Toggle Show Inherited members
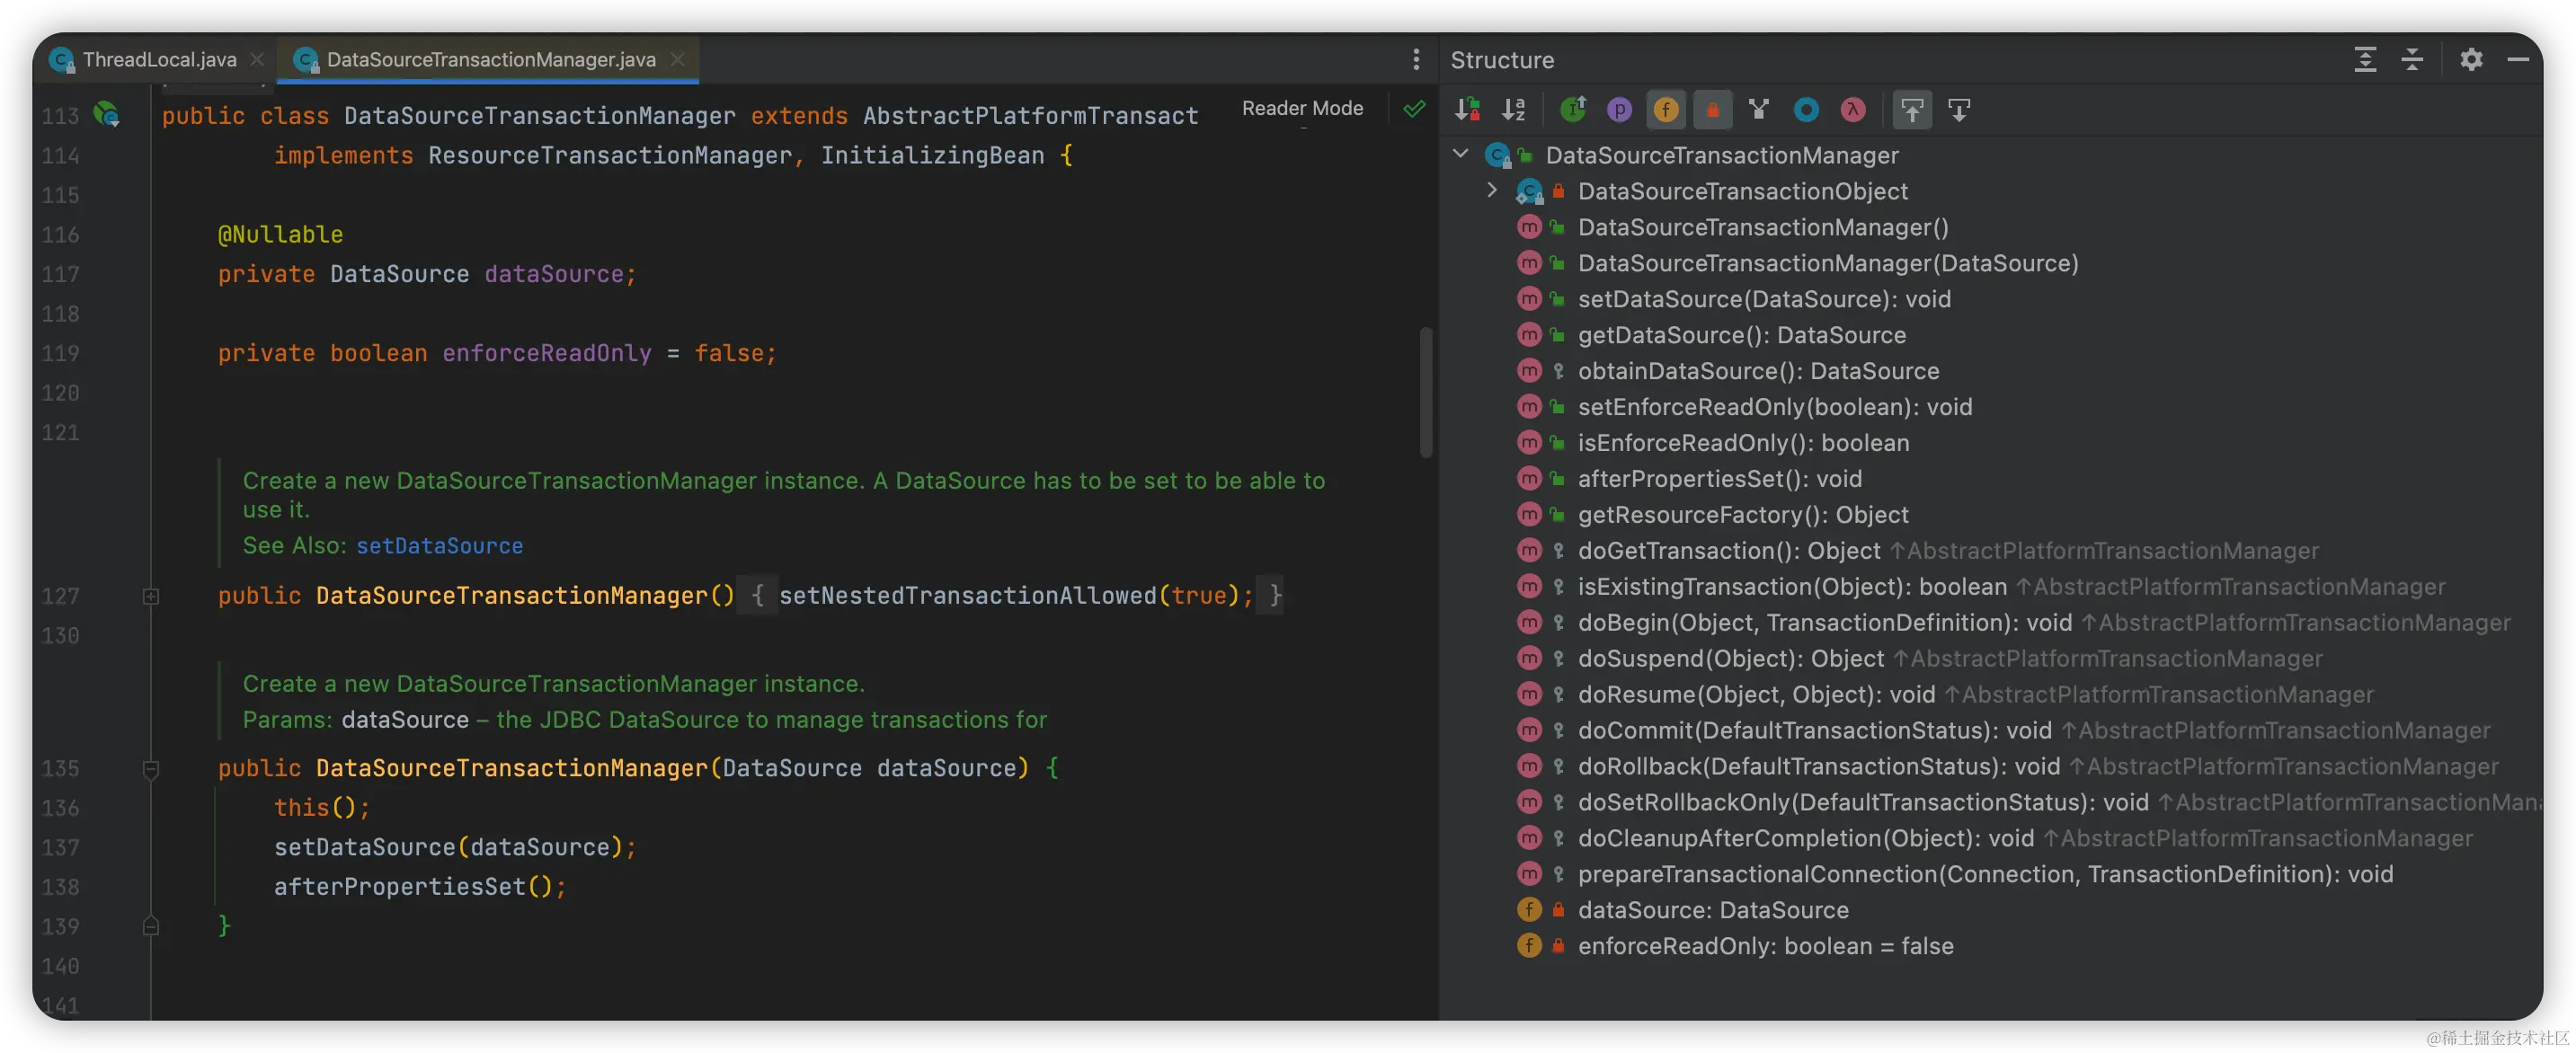The image size is (2576, 1053). [1573, 110]
